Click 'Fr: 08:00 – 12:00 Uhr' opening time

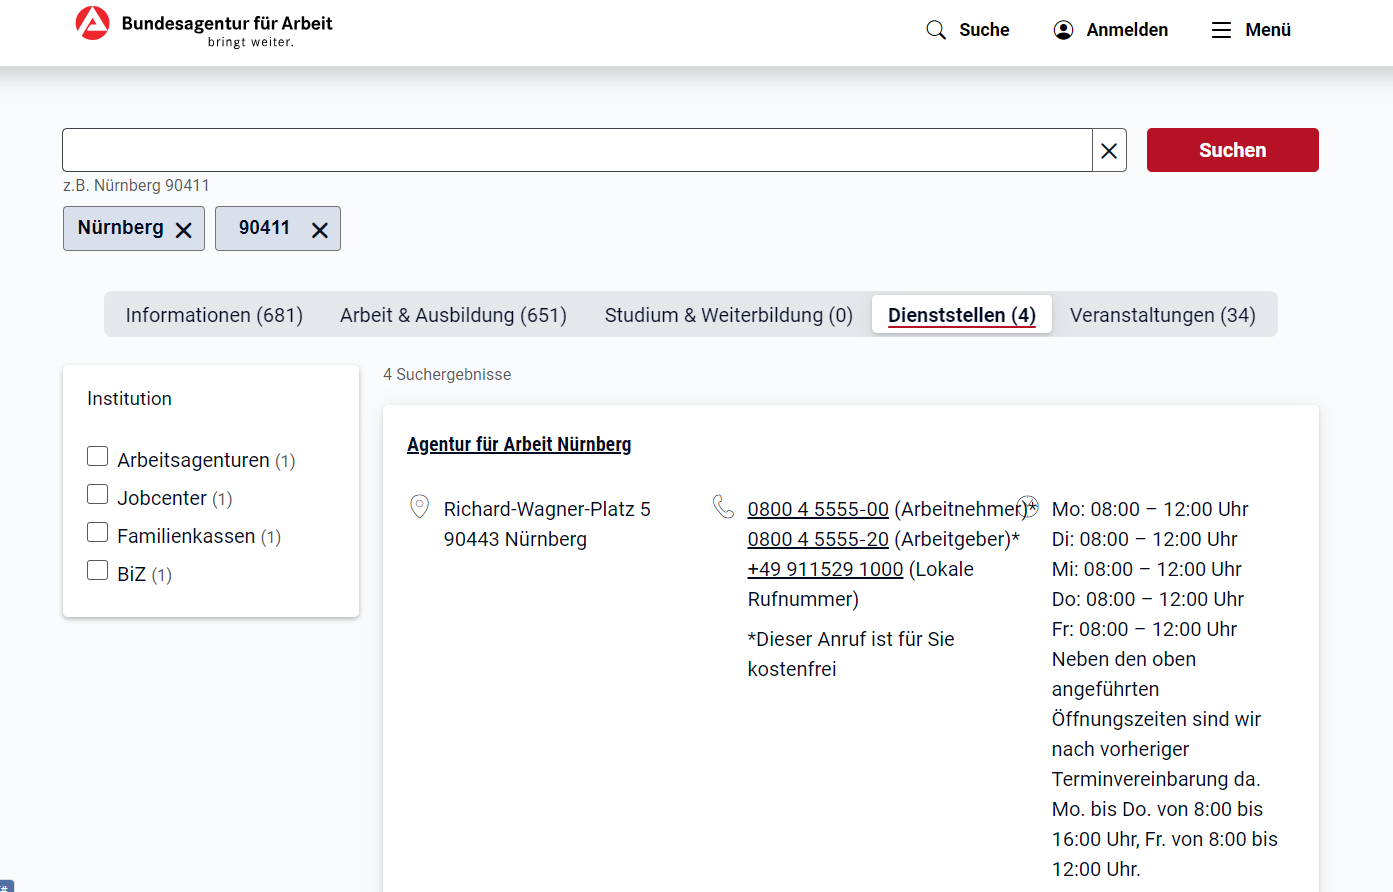click(1144, 629)
